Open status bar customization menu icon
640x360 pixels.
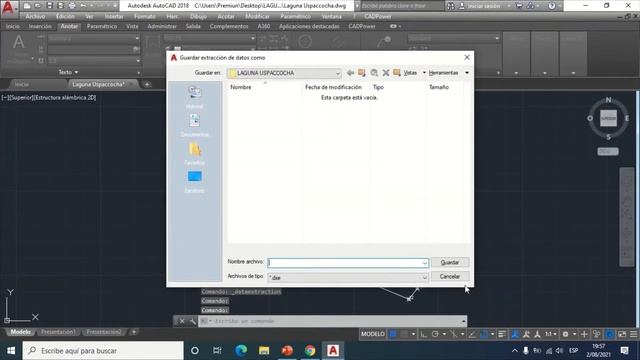pos(633,334)
